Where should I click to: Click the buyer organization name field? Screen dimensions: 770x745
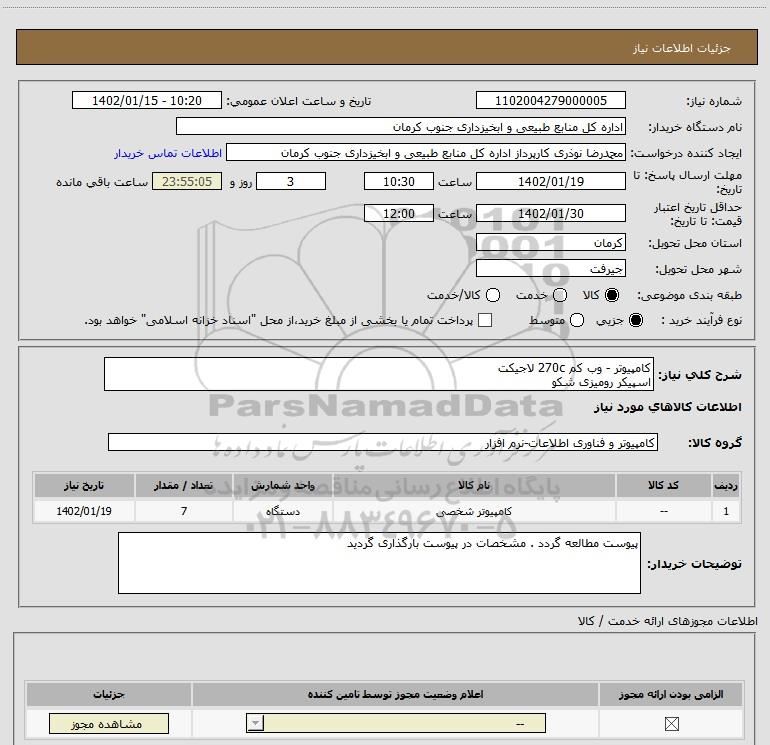(x=401, y=126)
